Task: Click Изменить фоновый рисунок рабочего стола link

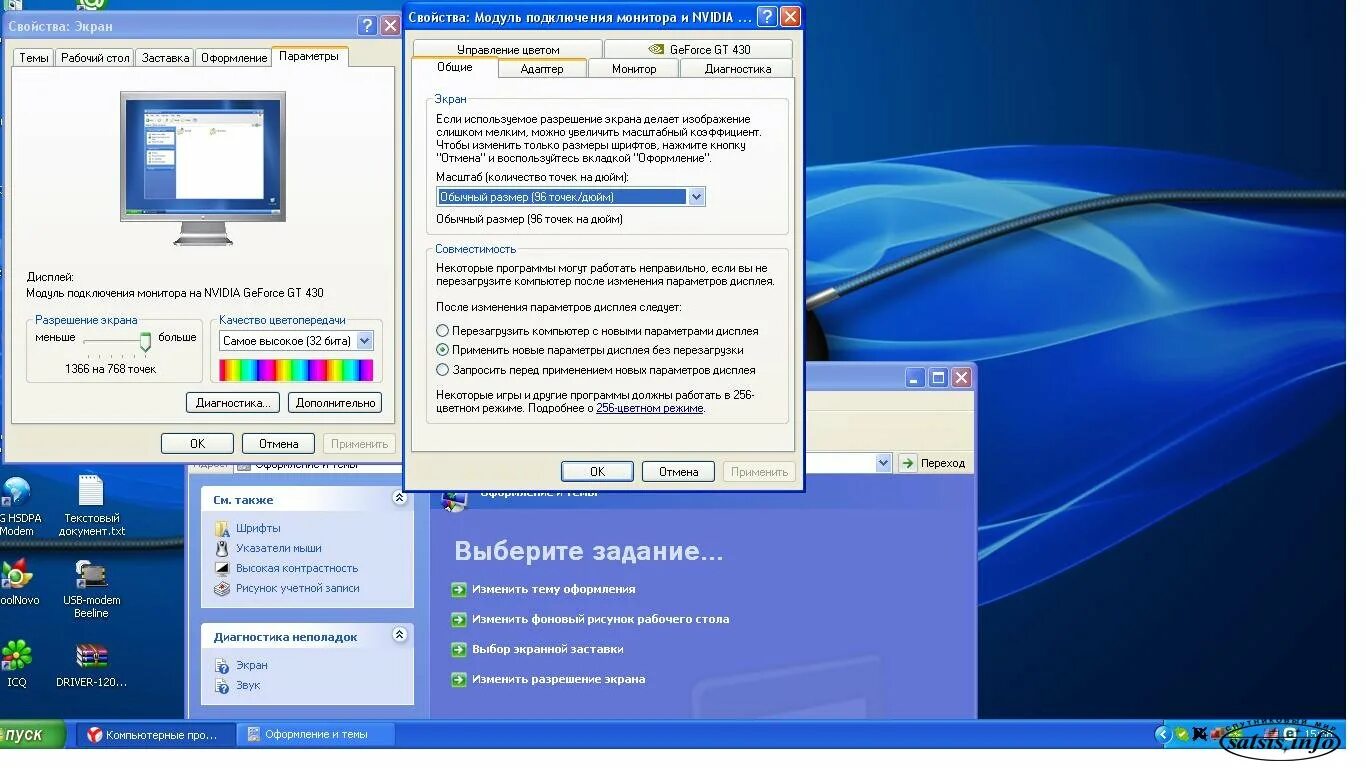Action: click(600, 619)
